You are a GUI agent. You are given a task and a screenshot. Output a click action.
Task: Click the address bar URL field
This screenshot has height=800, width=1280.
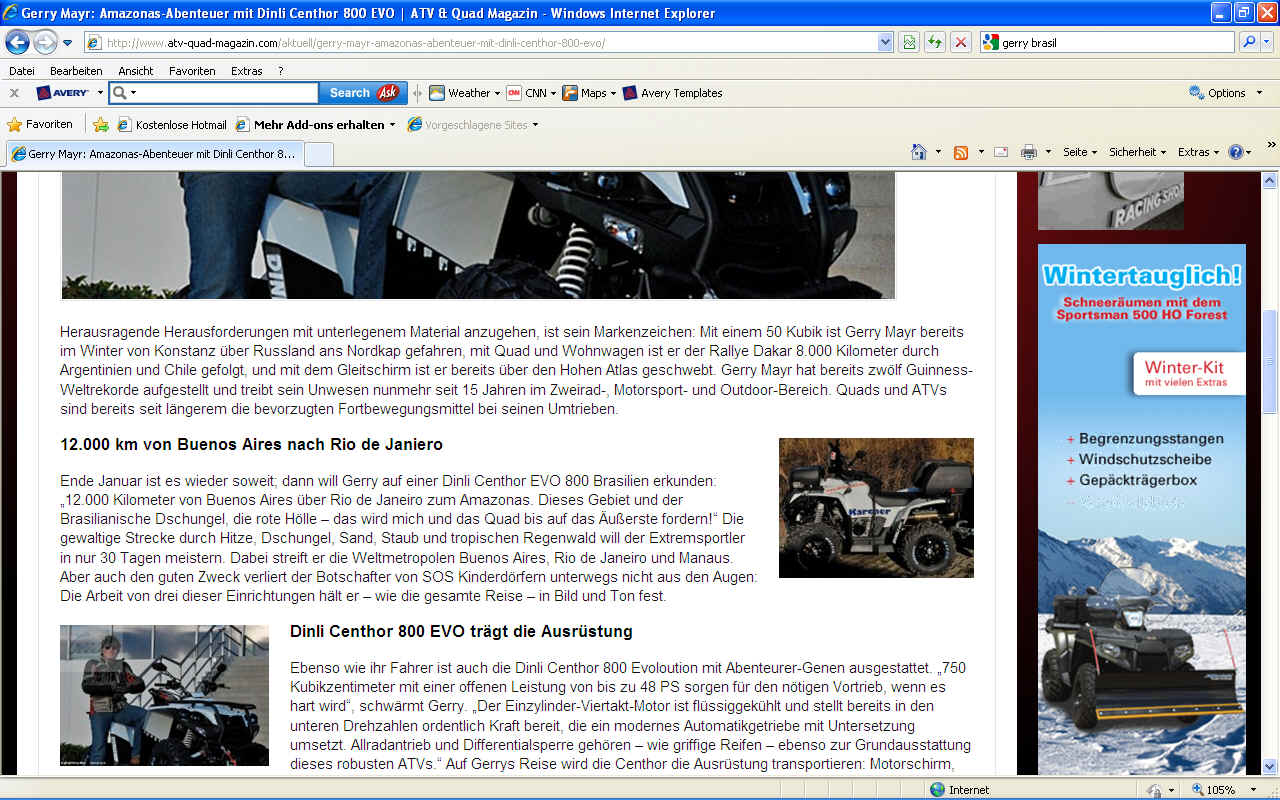[x=480, y=43]
